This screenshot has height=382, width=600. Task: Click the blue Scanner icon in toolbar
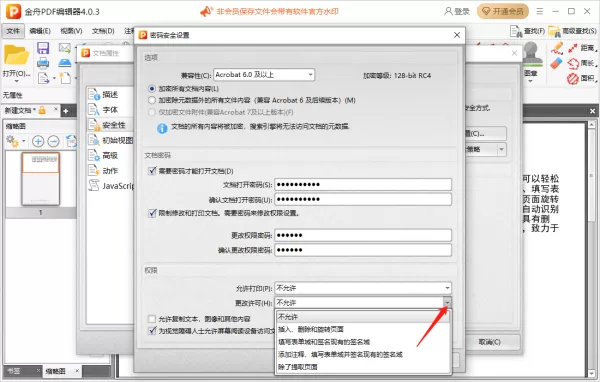65,63
